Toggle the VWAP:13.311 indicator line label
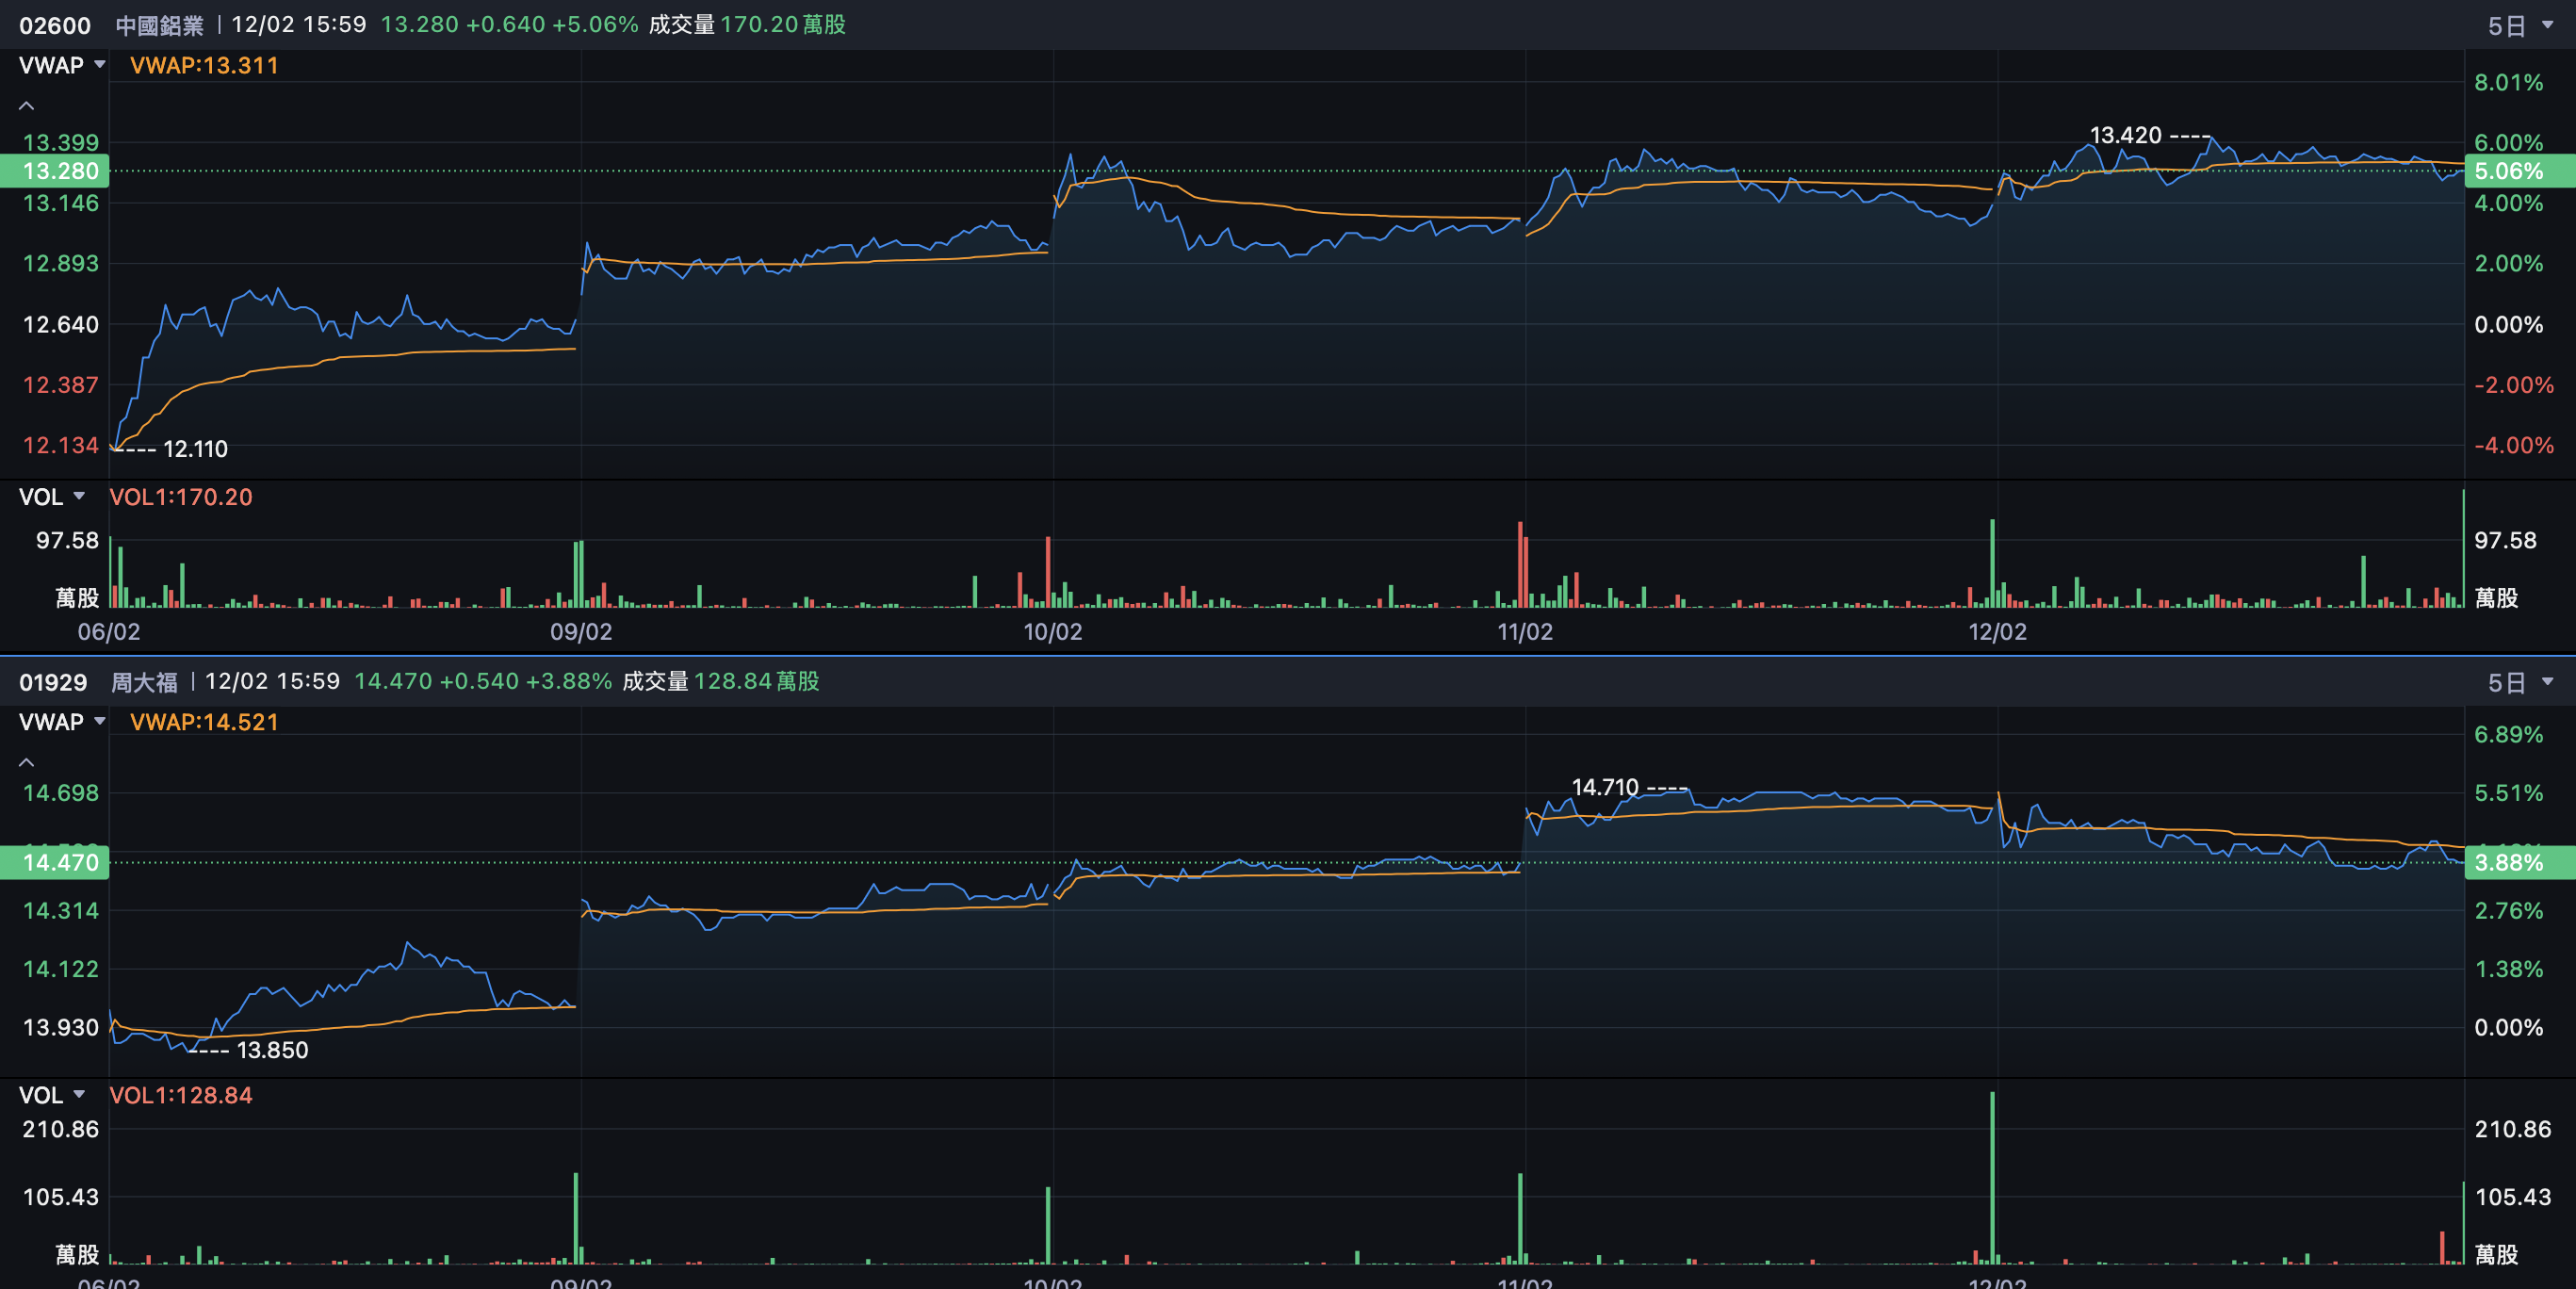Screen dimensions: 2576x1289 204,66
